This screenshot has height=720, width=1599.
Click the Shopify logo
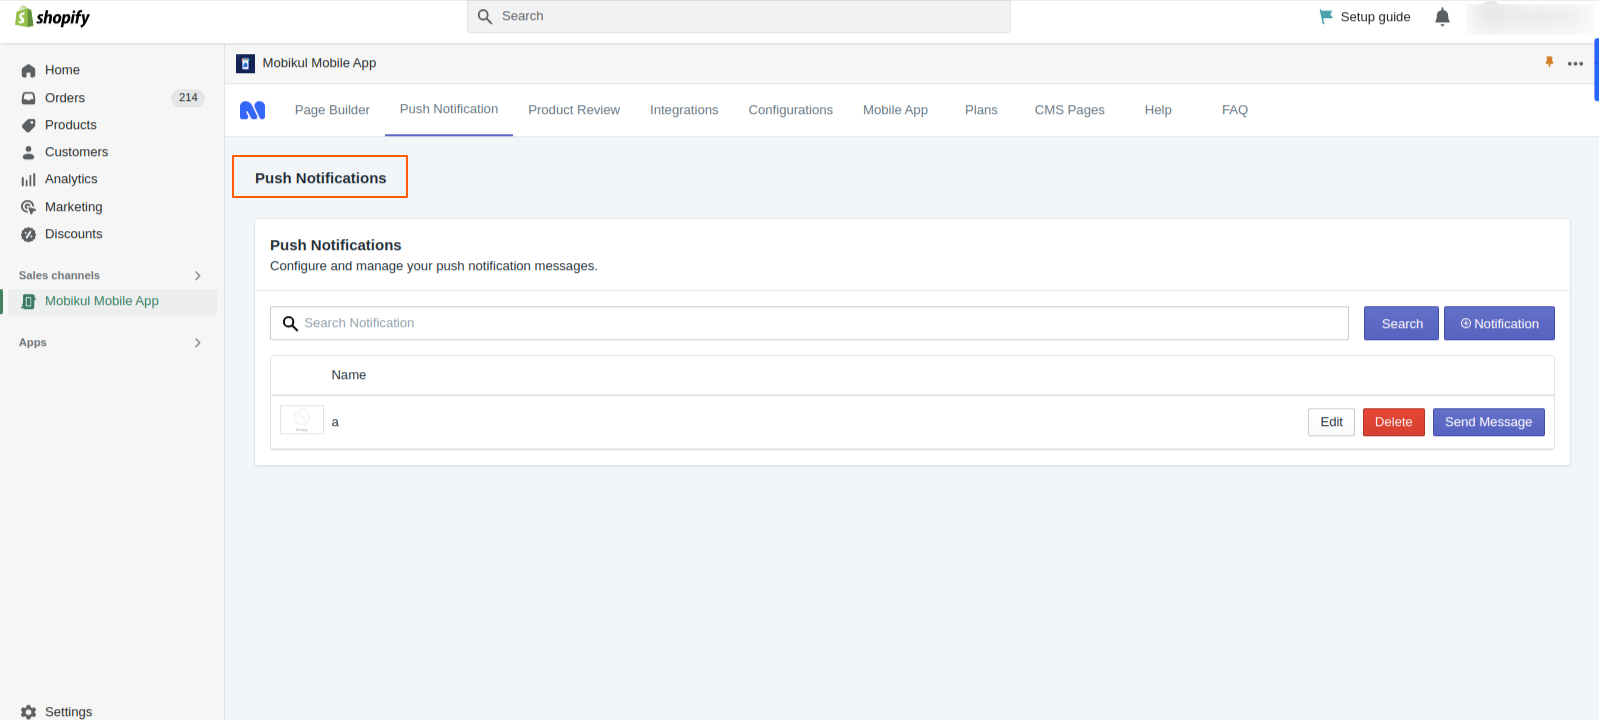click(52, 17)
